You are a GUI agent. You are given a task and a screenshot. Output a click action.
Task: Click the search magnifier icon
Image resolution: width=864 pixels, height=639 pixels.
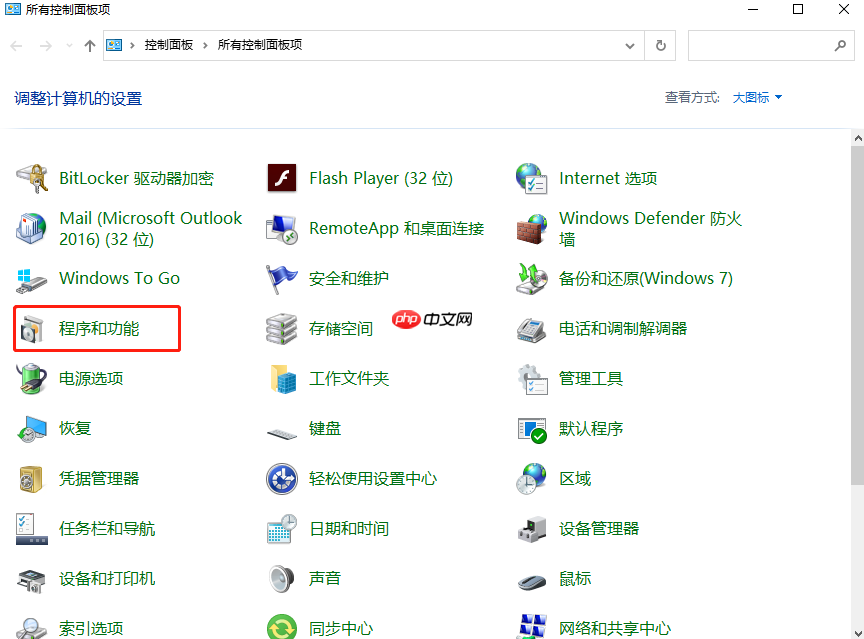(x=840, y=46)
